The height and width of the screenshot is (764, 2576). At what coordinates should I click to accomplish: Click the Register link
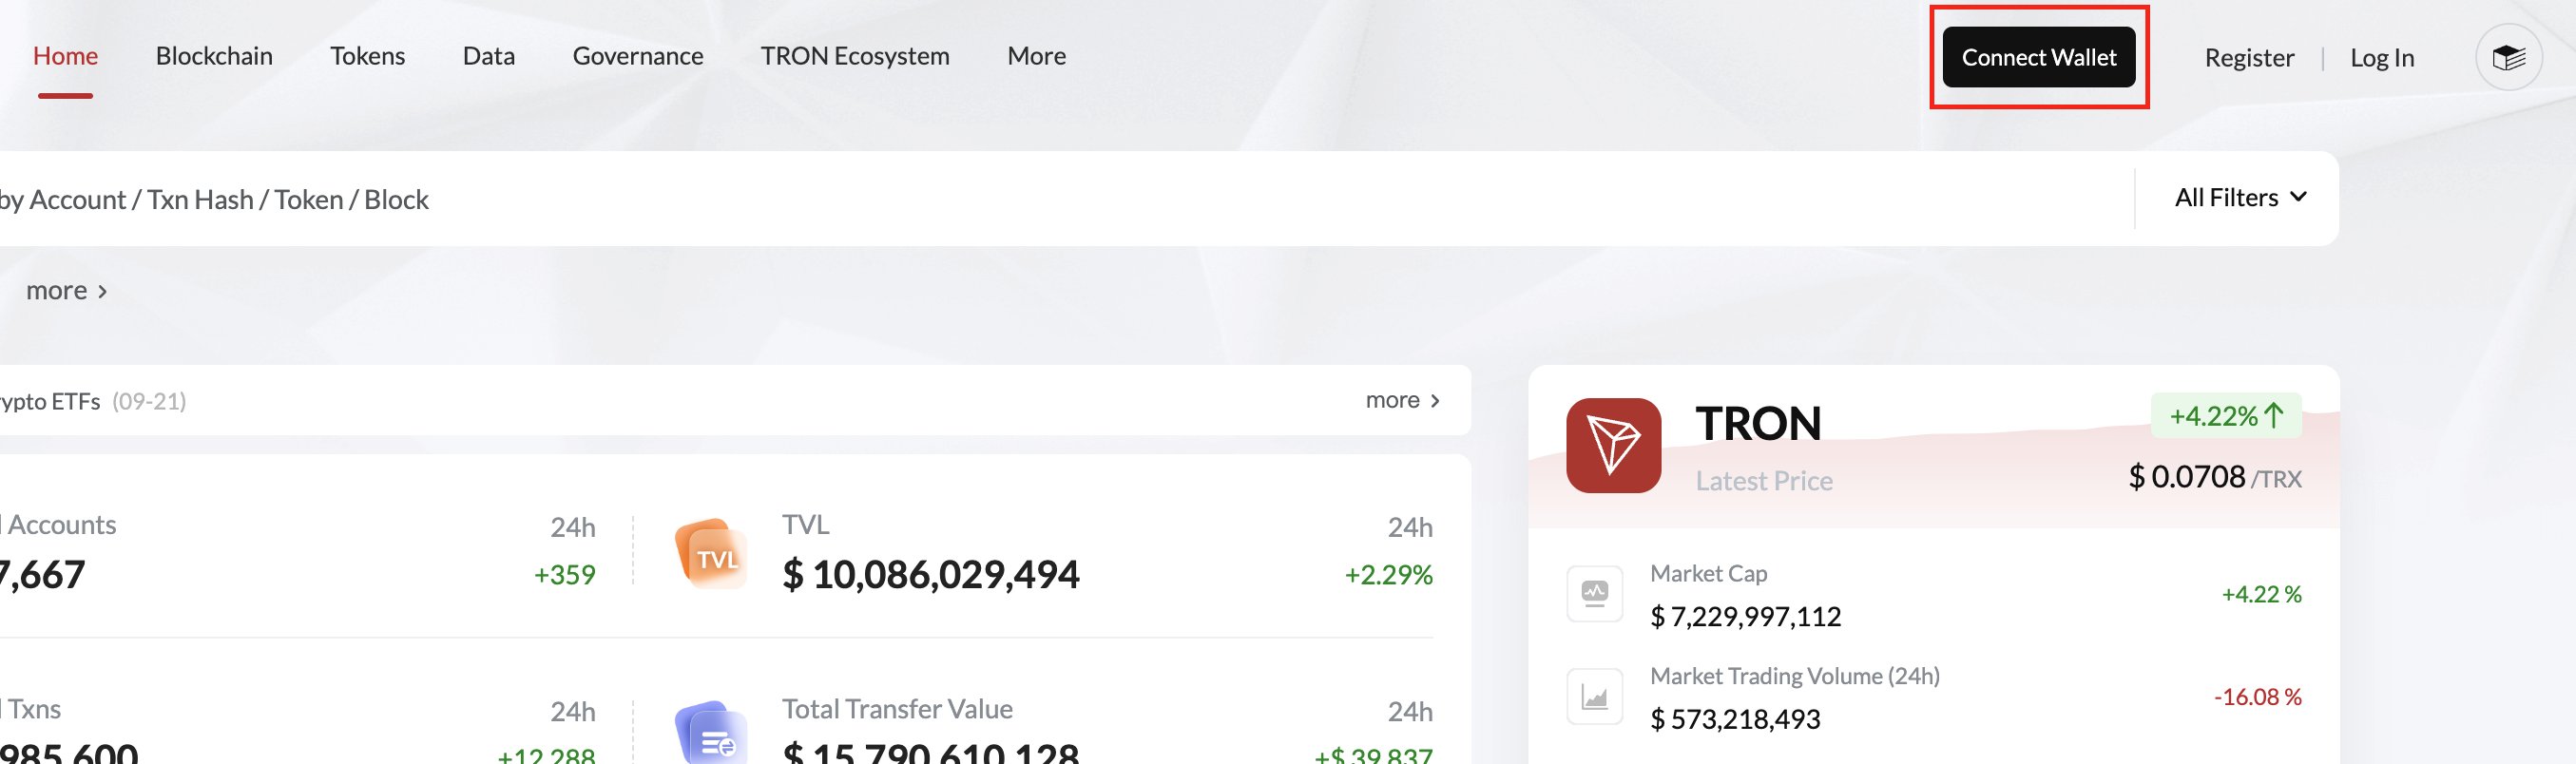[x=2249, y=58]
